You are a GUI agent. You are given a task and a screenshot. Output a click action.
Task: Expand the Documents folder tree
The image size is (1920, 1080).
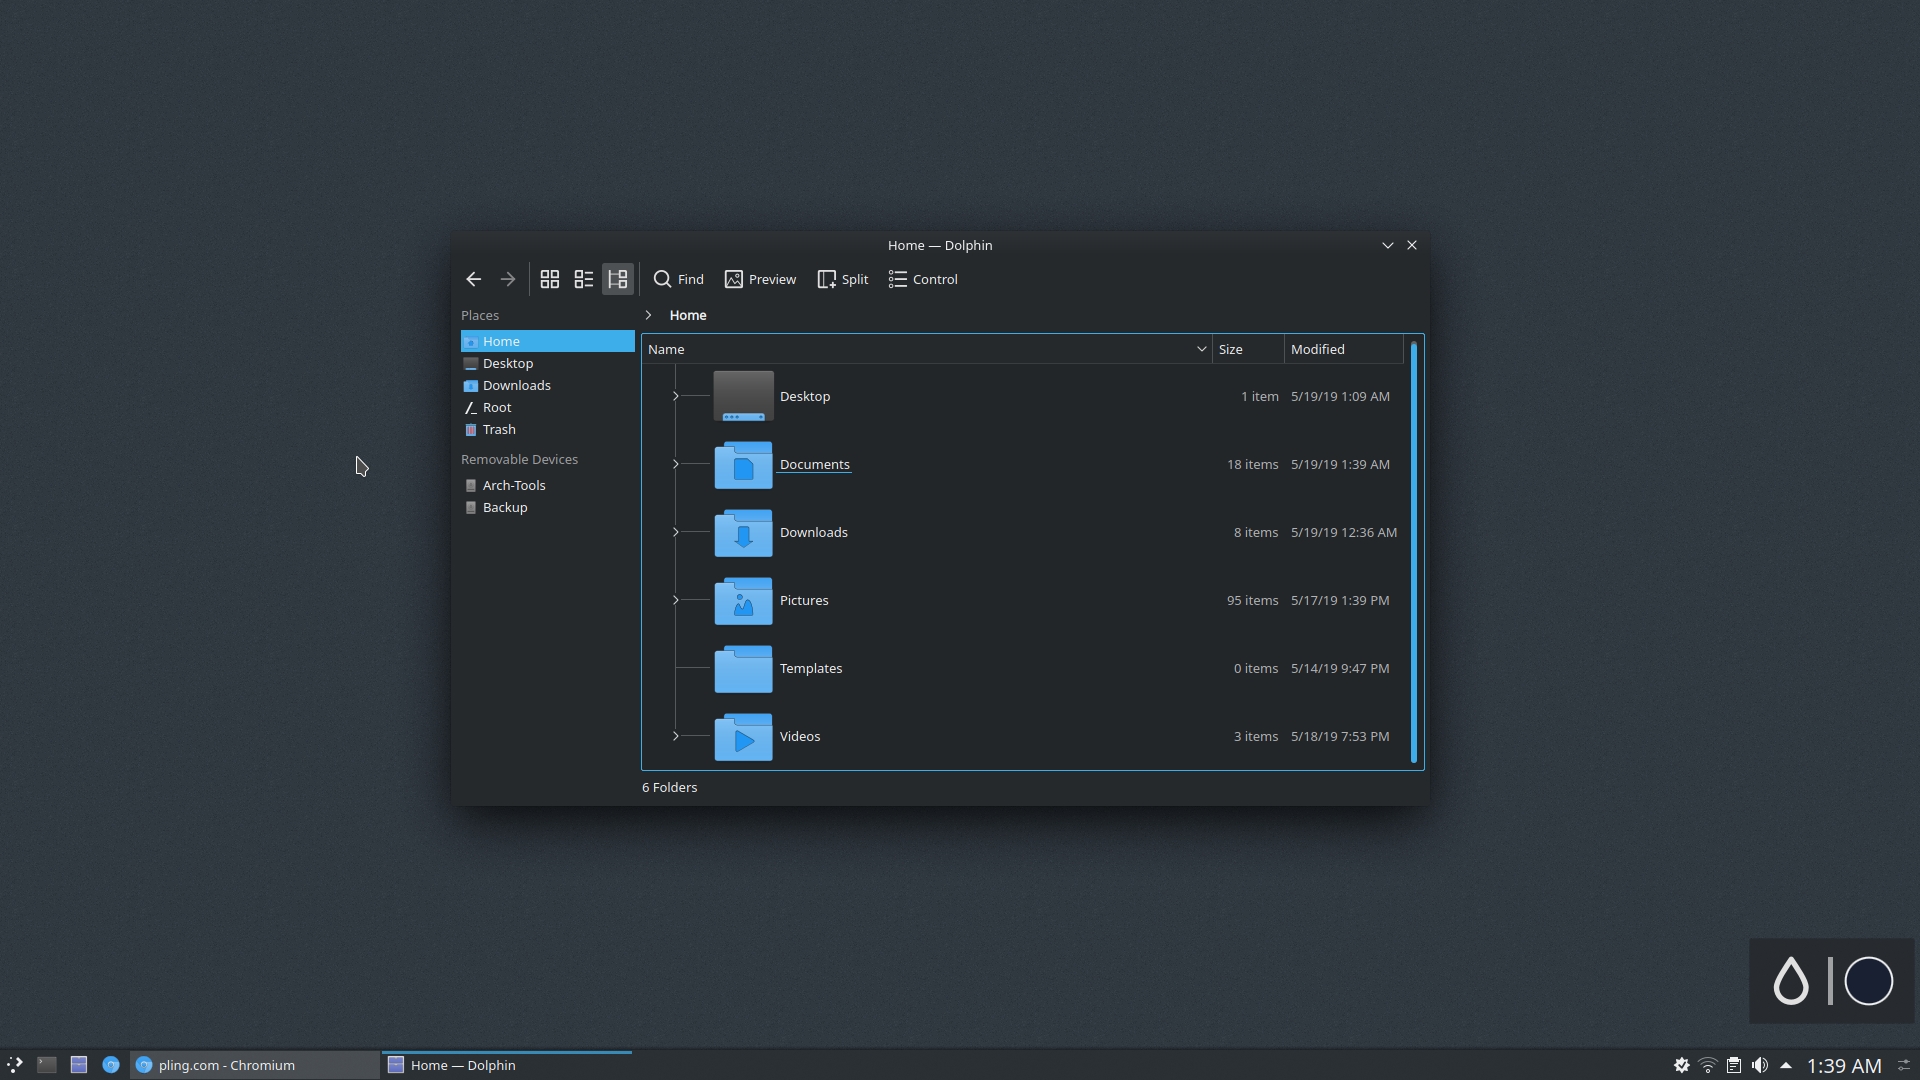(x=676, y=464)
